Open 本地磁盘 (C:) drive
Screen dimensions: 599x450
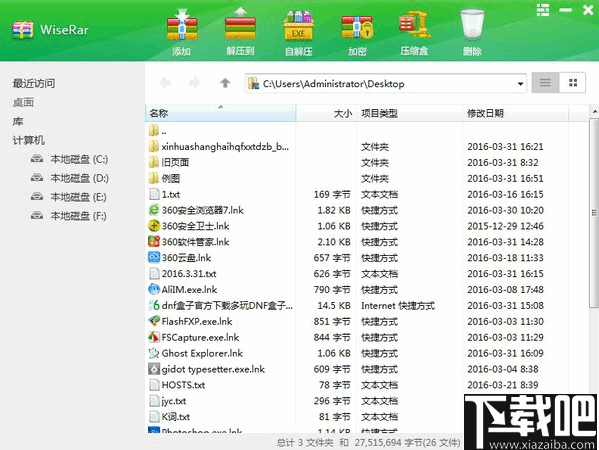(x=70, y=159)
